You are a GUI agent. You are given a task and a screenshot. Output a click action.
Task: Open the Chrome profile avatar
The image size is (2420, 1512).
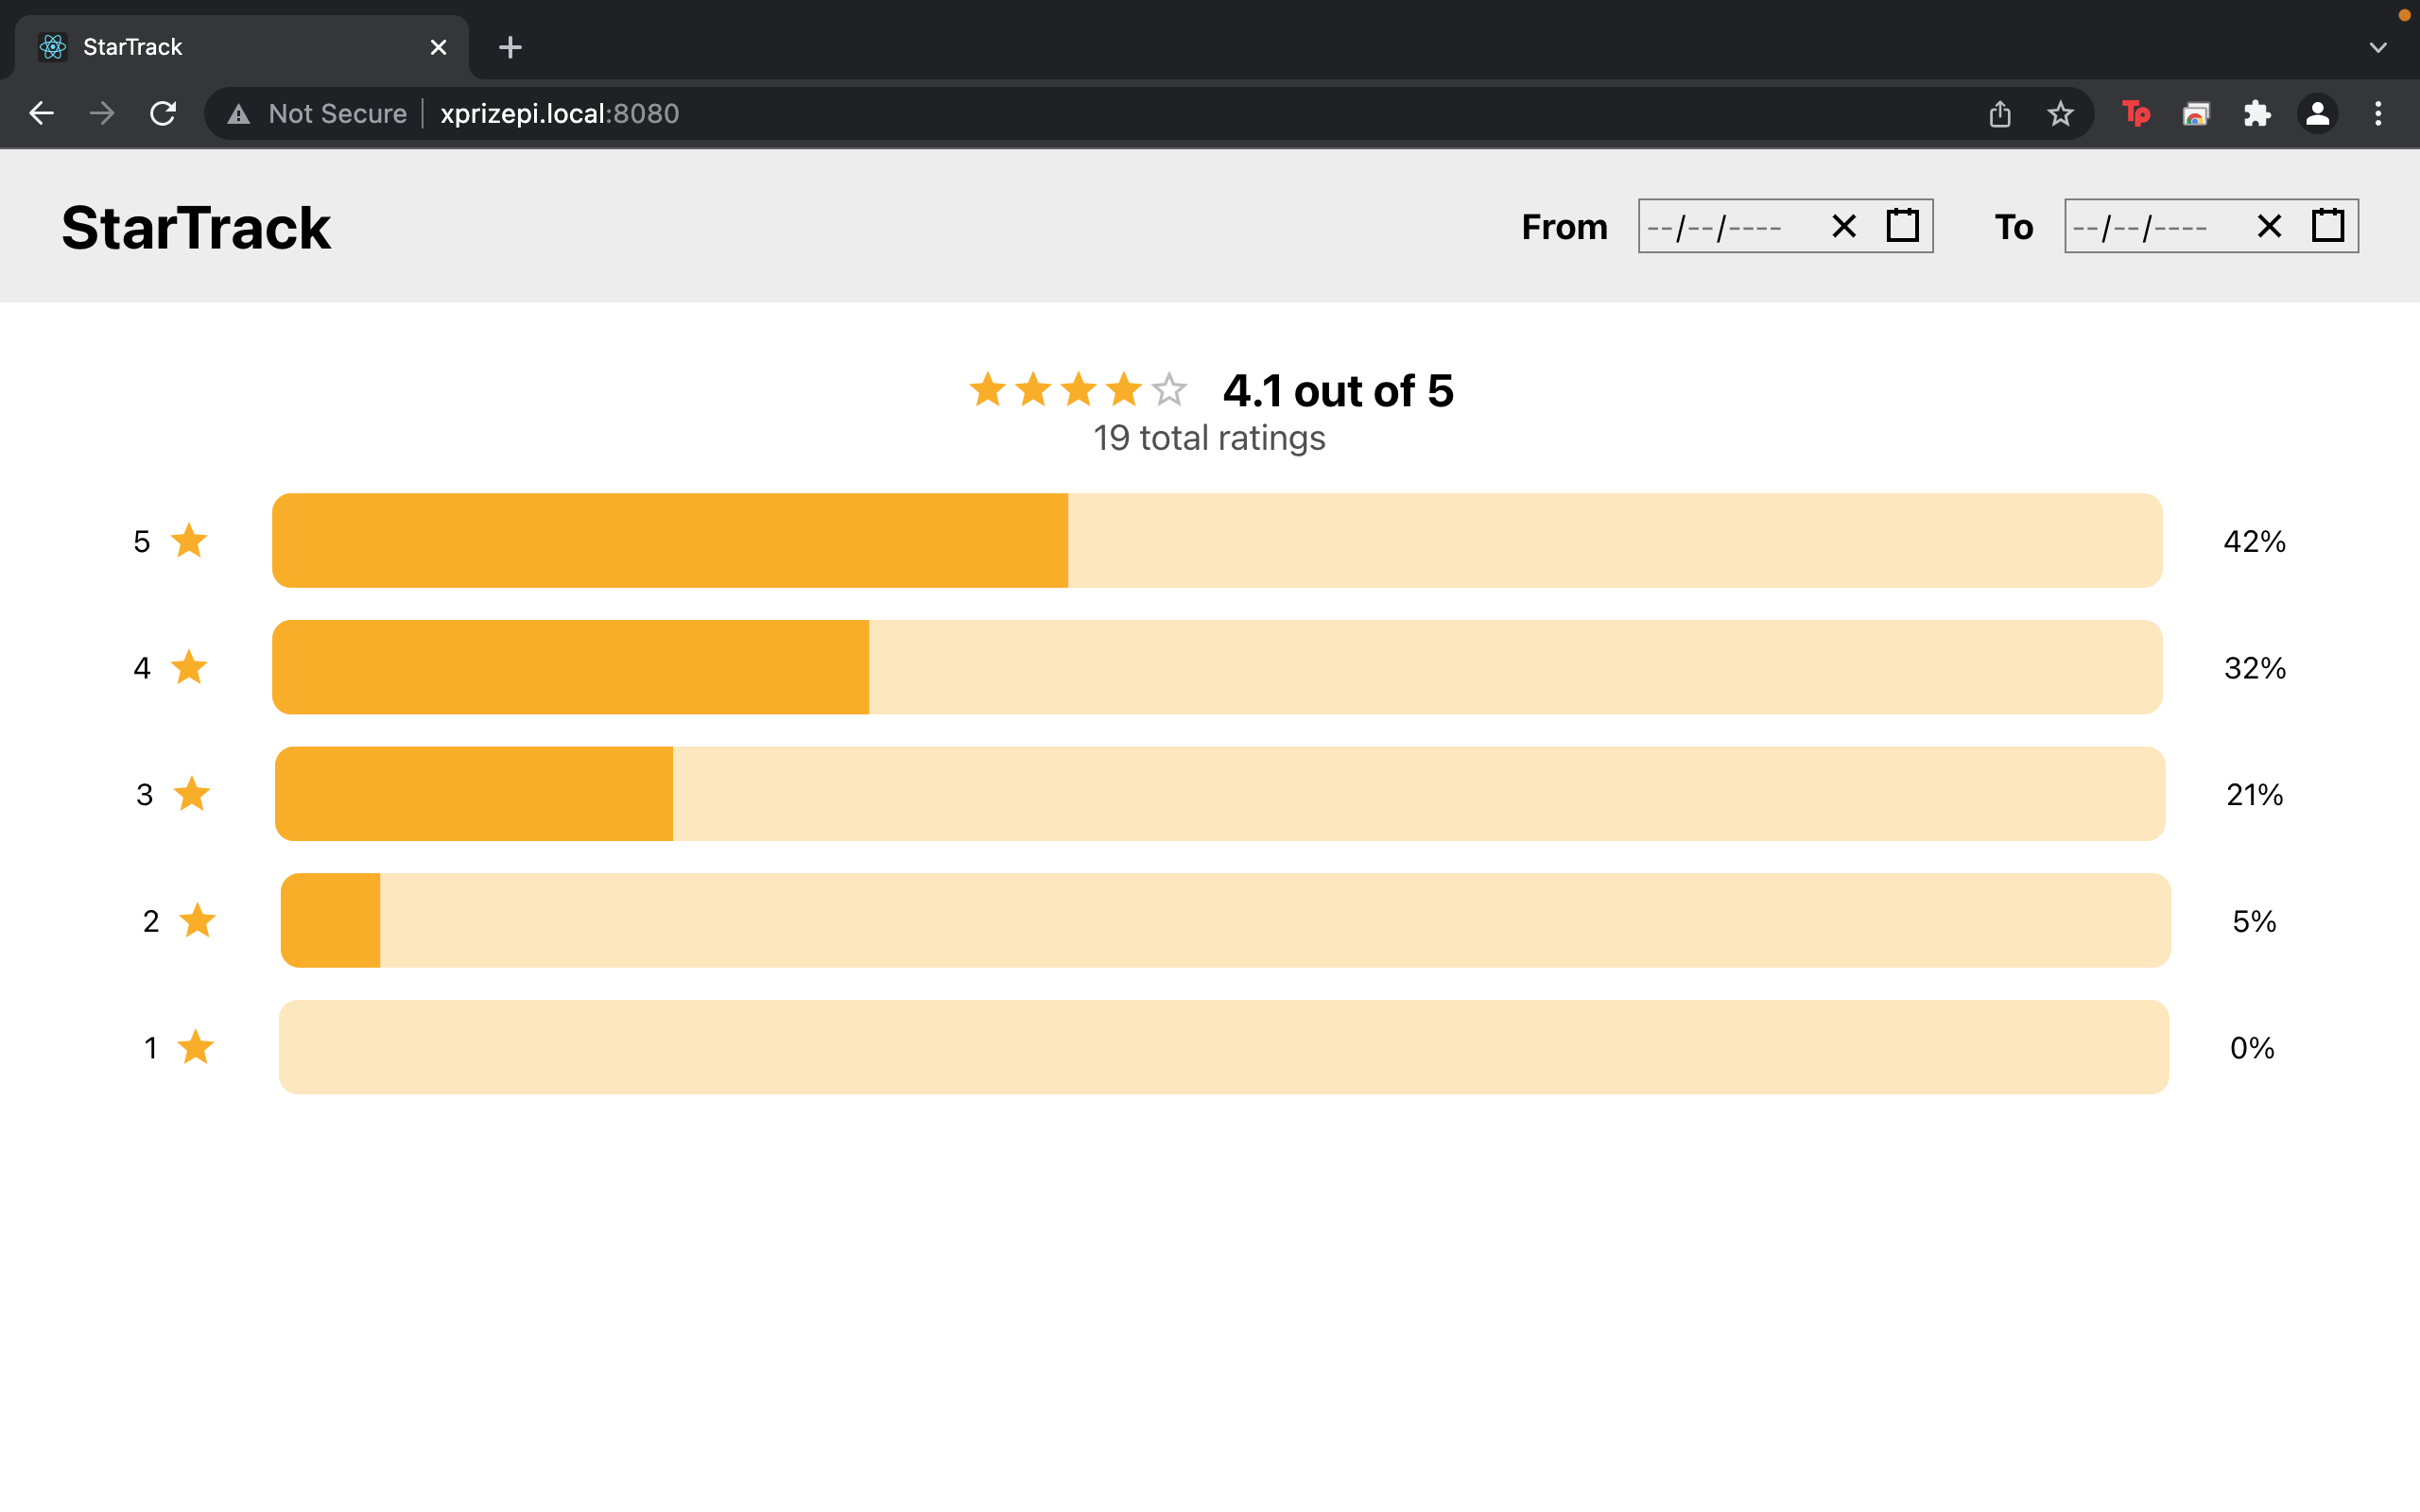(2317, 114)
